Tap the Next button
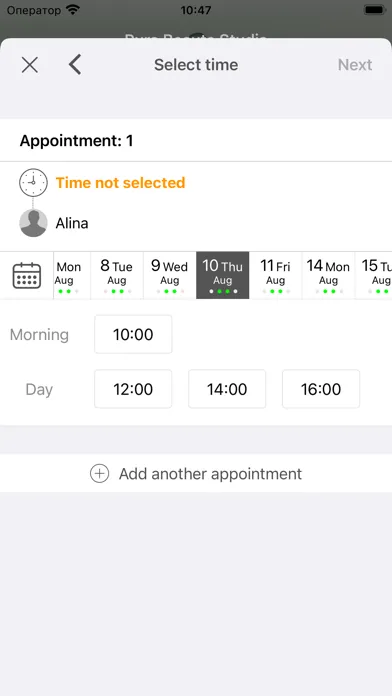The height and width of the screenshot is (696, 392). 355,65
